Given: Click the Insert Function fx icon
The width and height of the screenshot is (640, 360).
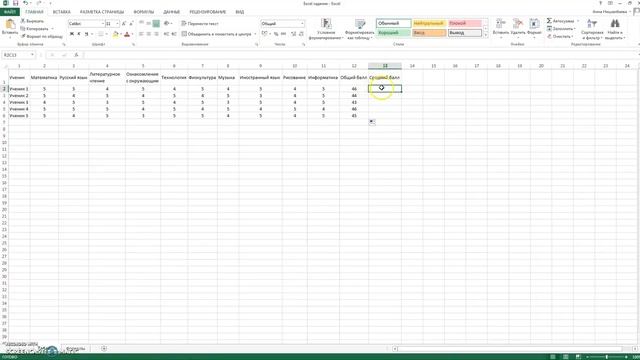Looking at the screenshot, I should [76, 55].
